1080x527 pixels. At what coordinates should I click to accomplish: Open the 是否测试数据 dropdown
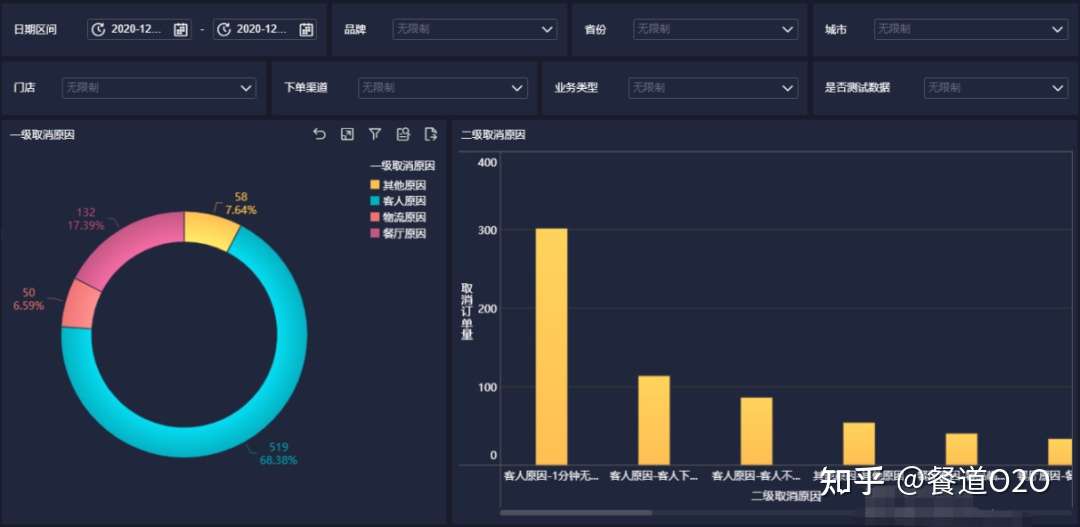point(996,88)
